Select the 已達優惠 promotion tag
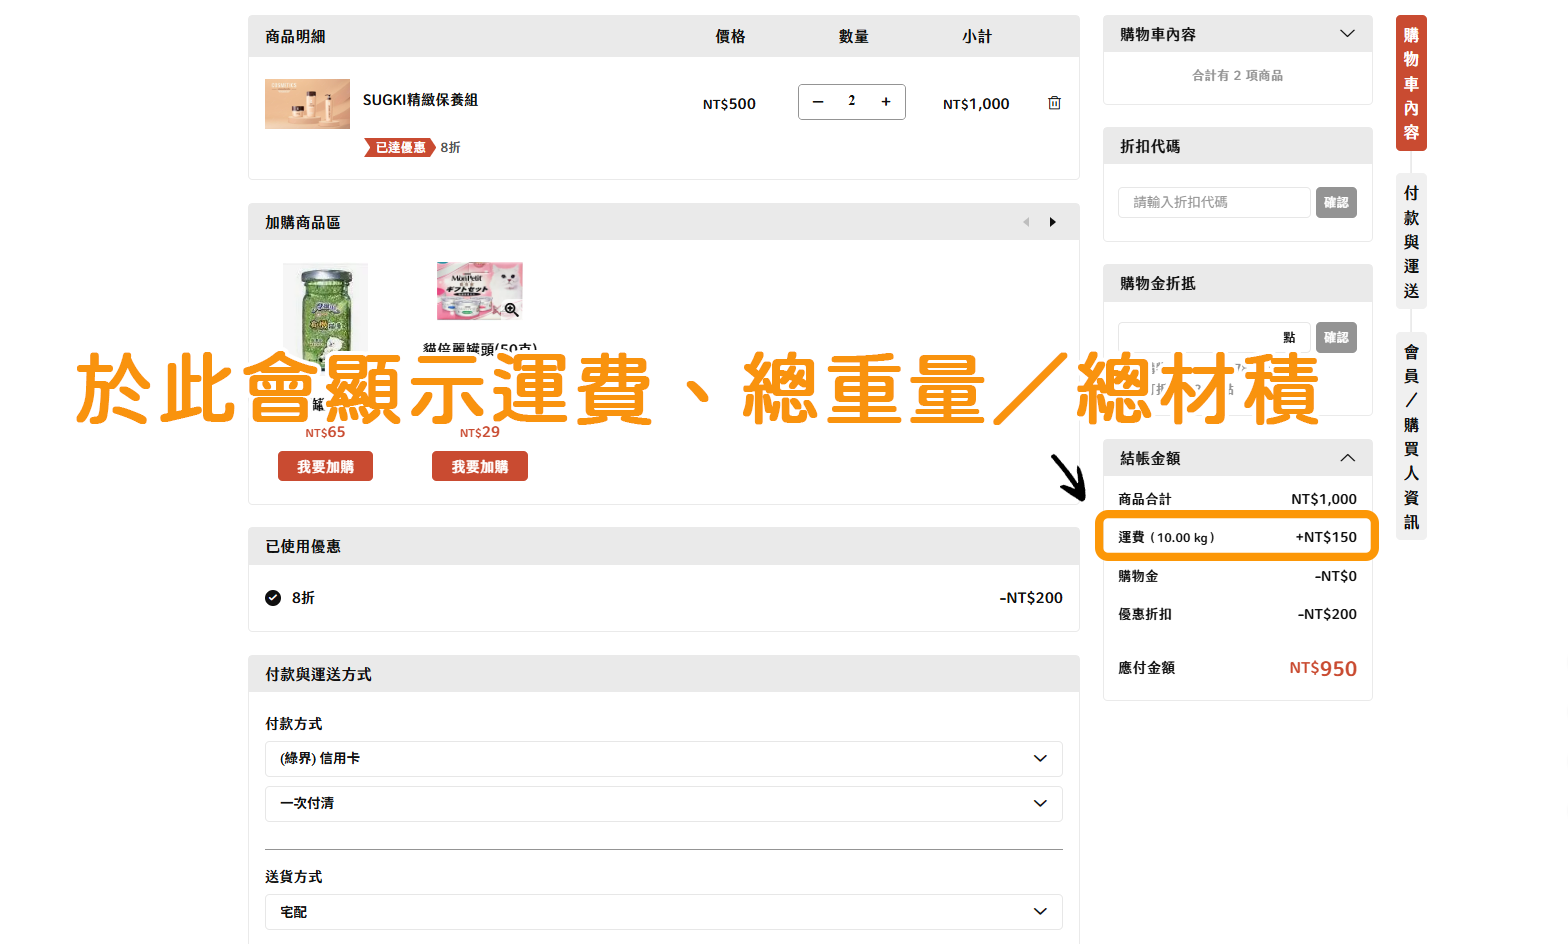 399,147
